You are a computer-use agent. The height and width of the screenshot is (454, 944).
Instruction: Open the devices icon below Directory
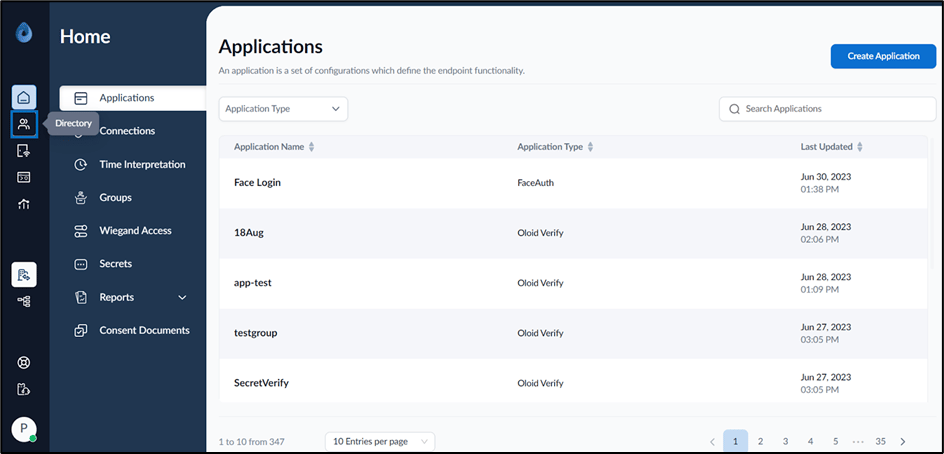coord(24,151)
